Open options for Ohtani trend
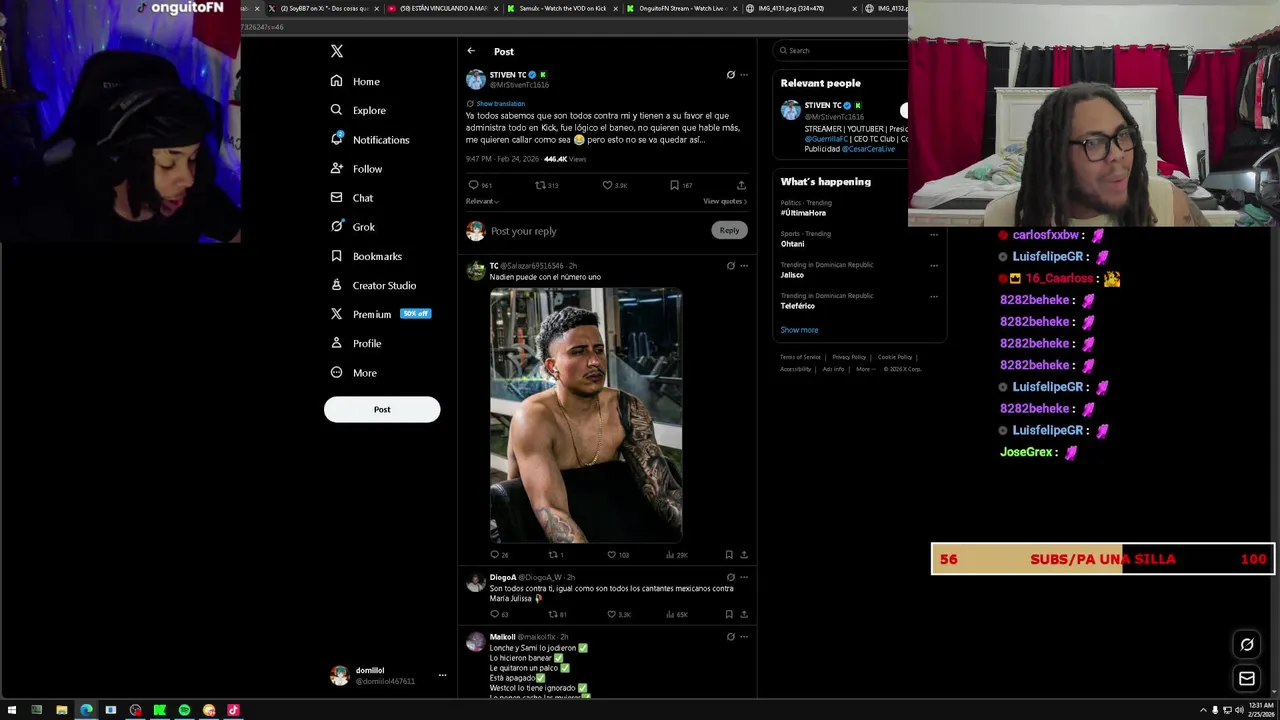 click(x=934, y=234)
